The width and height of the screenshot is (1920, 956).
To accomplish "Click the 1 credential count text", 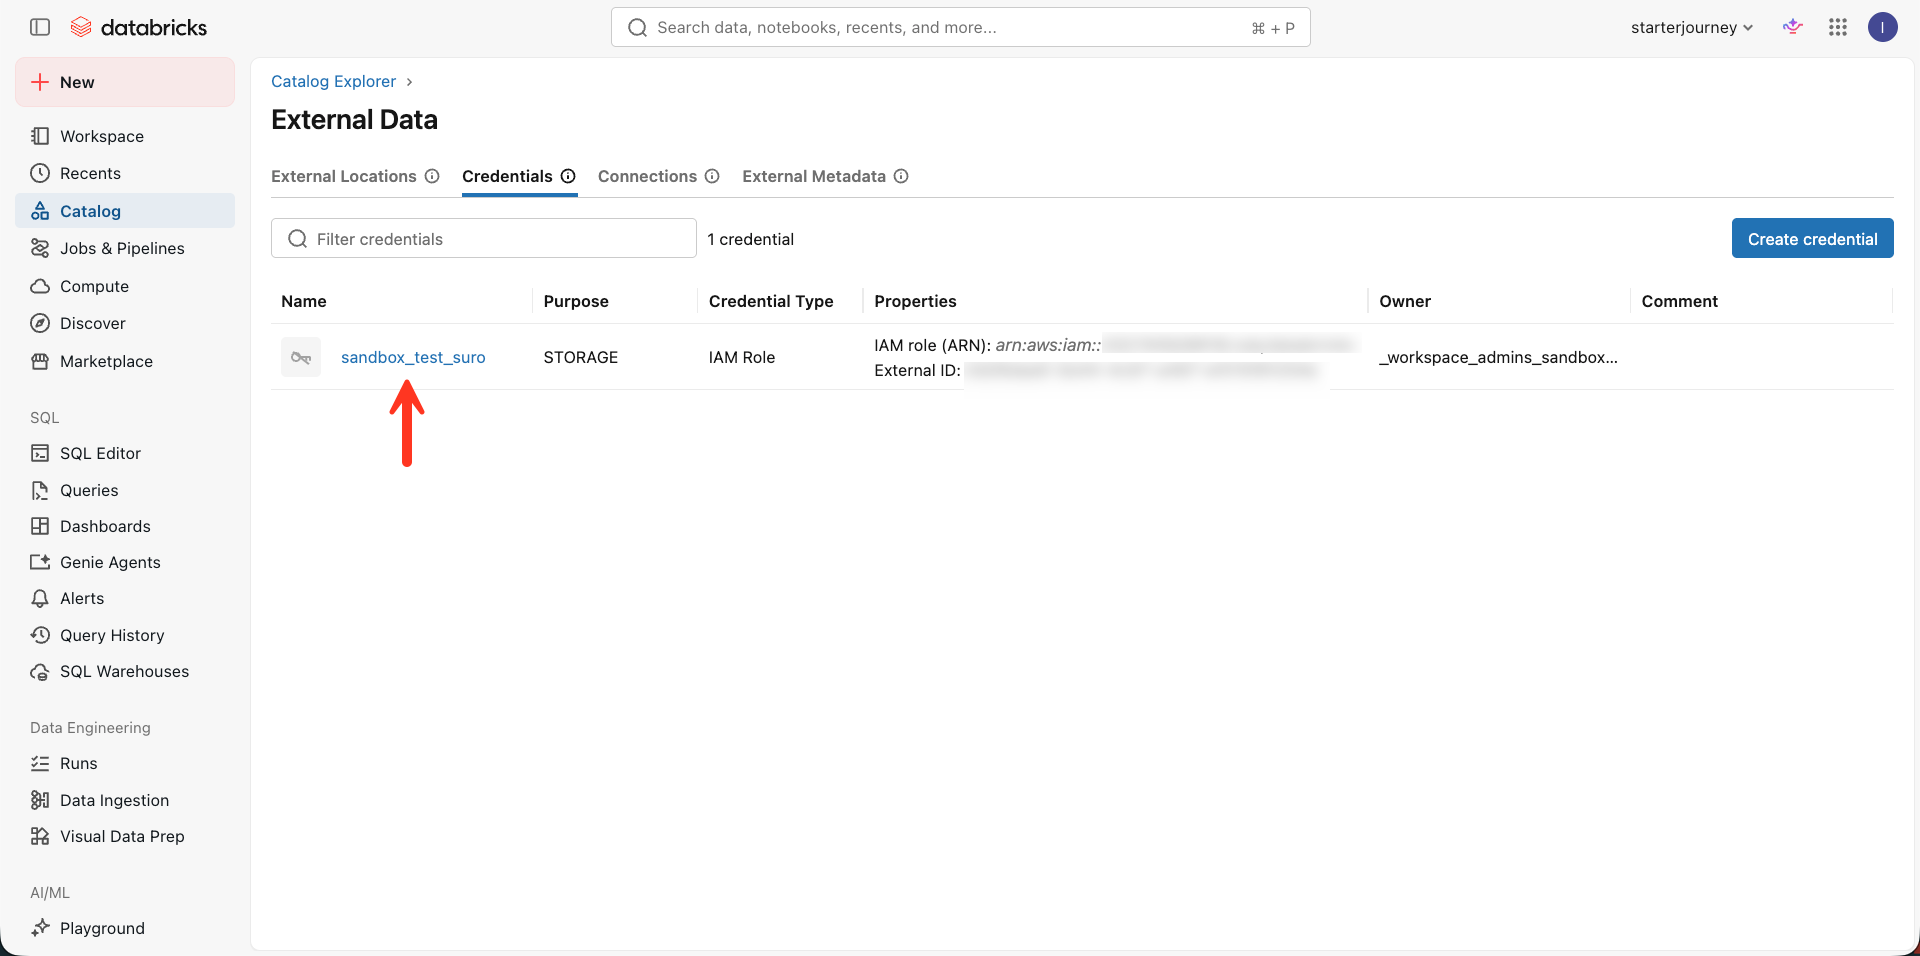I will click(750, 239).
